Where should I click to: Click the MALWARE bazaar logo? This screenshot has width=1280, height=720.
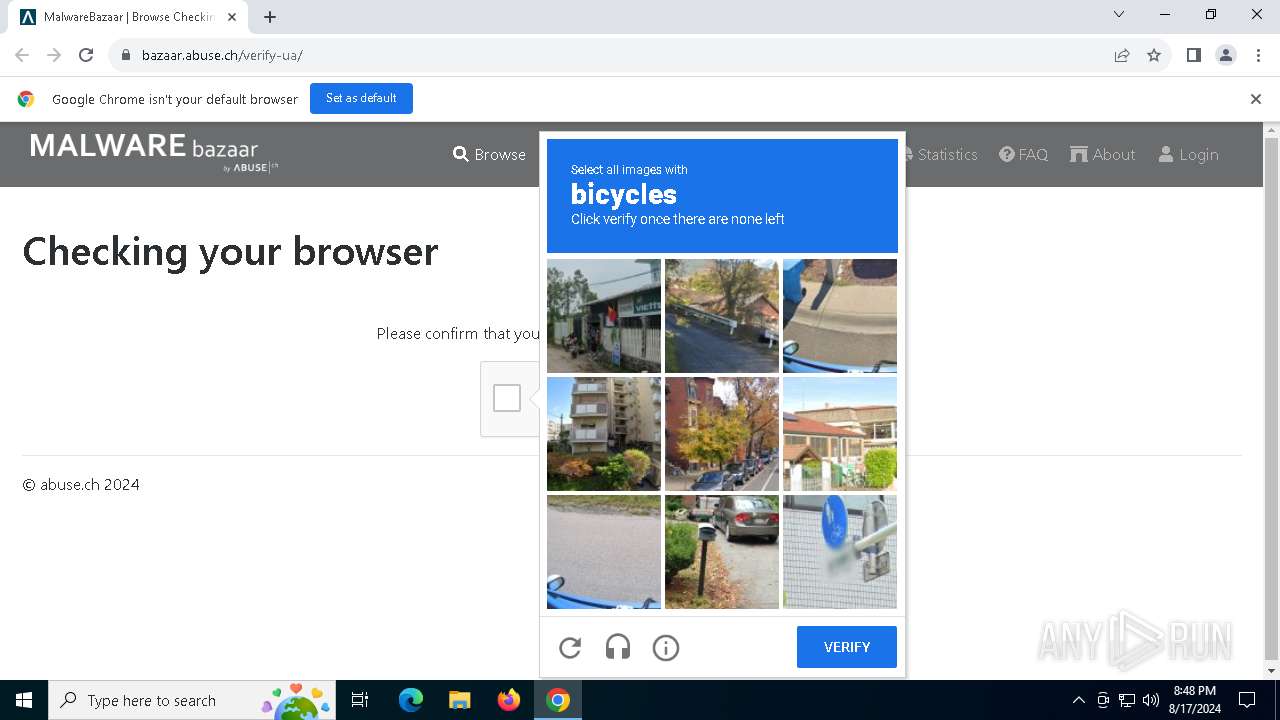154,152
